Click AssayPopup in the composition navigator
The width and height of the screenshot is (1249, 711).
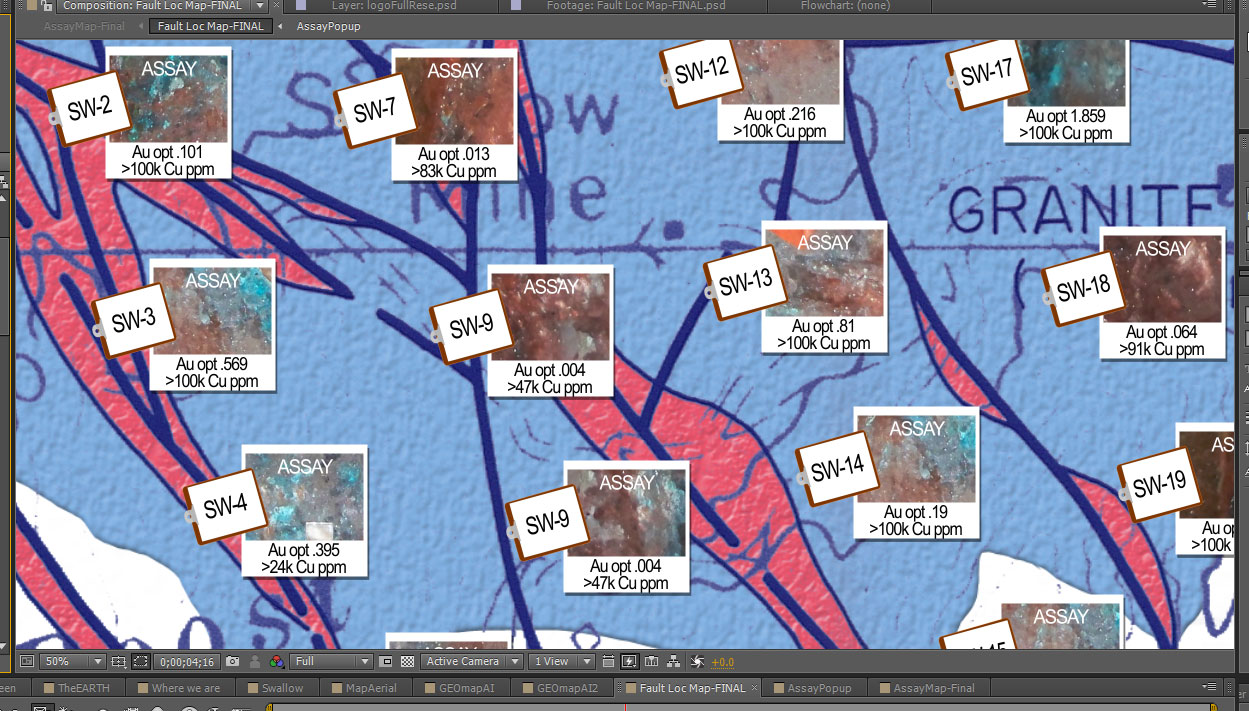[328, 26]
